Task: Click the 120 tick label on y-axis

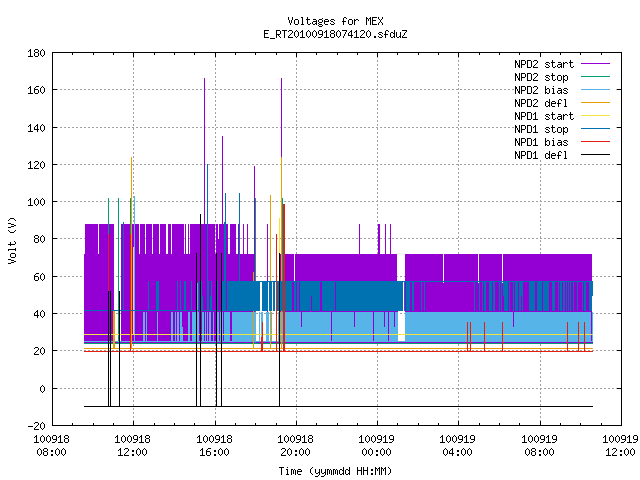Action: (x=36, y=165)
